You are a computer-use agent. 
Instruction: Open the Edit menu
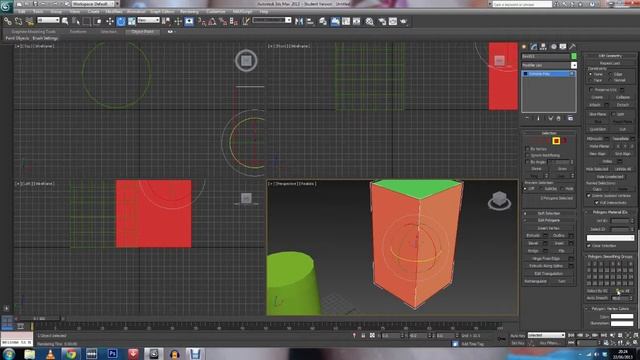[x=21, y=12]
